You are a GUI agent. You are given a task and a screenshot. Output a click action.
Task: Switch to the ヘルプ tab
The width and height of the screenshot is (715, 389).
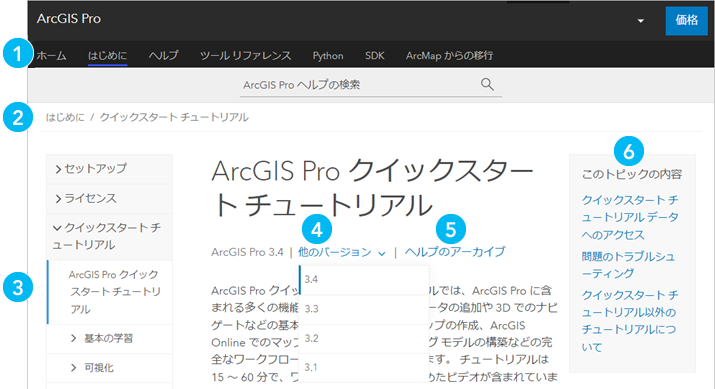point(163,56)
